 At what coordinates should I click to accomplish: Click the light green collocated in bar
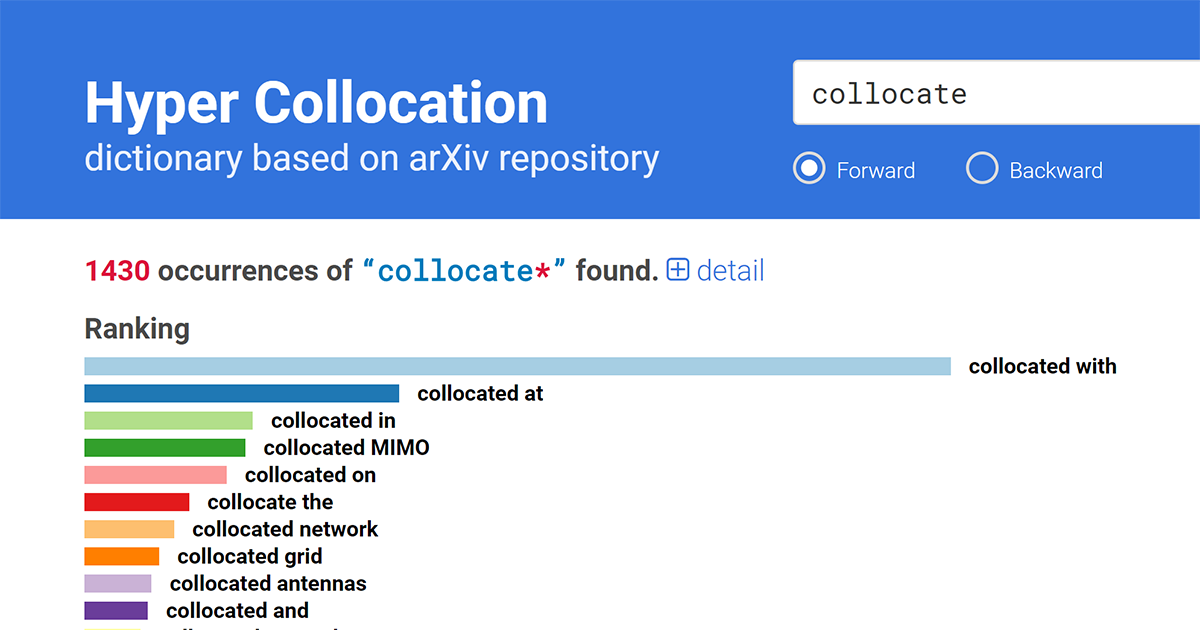168,420
